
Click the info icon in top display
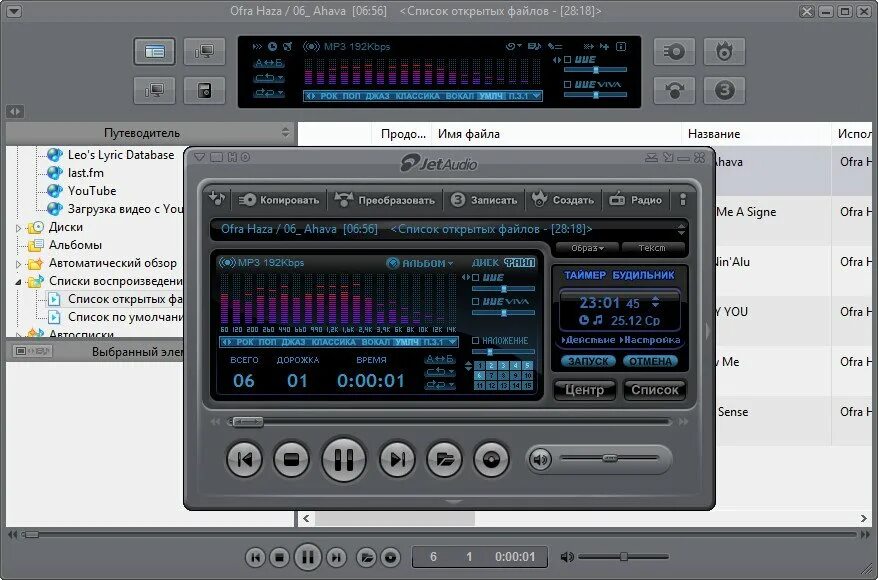tap(621, 46)
